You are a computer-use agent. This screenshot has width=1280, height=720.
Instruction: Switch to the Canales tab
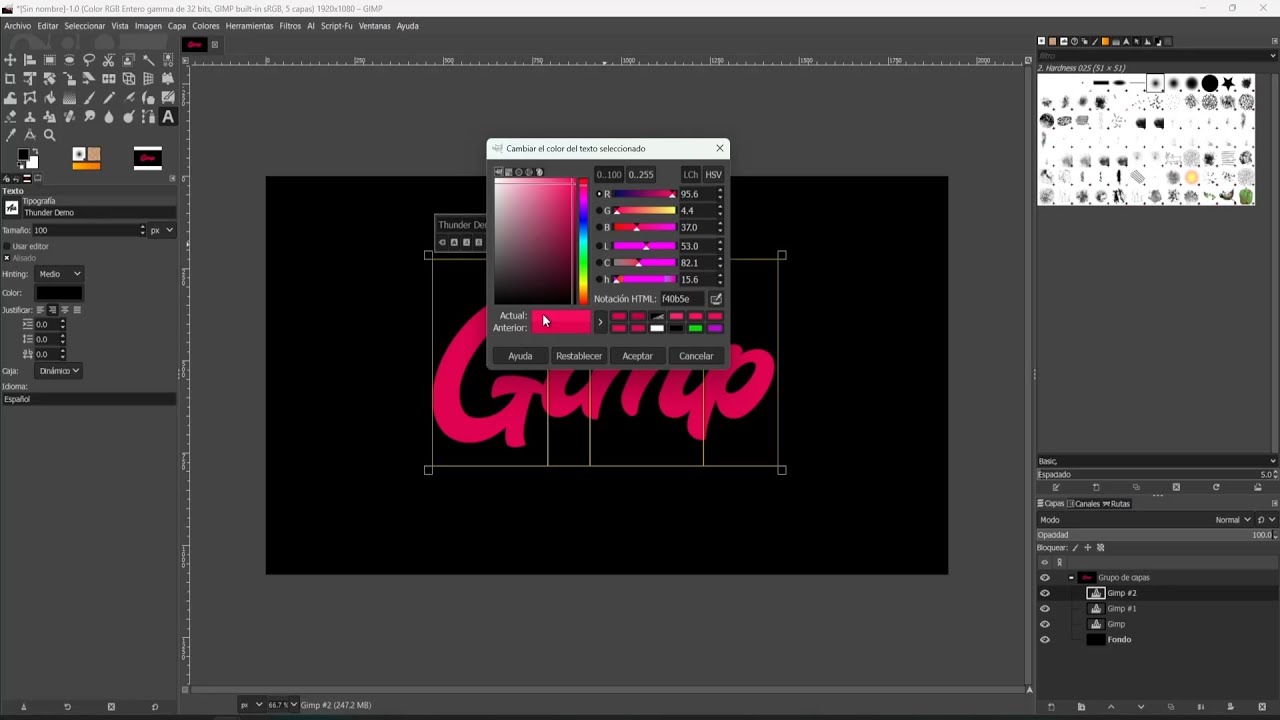[x=1084, y=504]
